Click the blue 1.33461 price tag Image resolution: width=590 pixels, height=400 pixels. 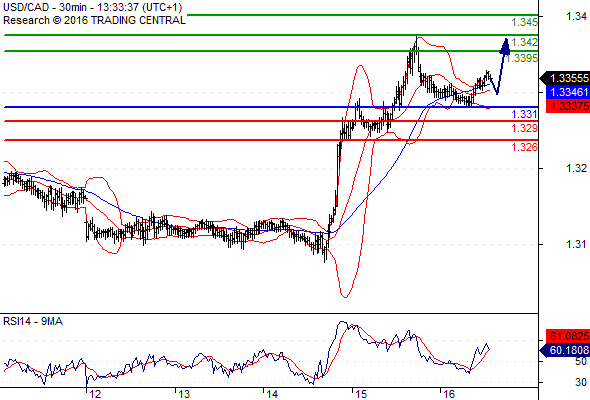[x=568, y=92]
